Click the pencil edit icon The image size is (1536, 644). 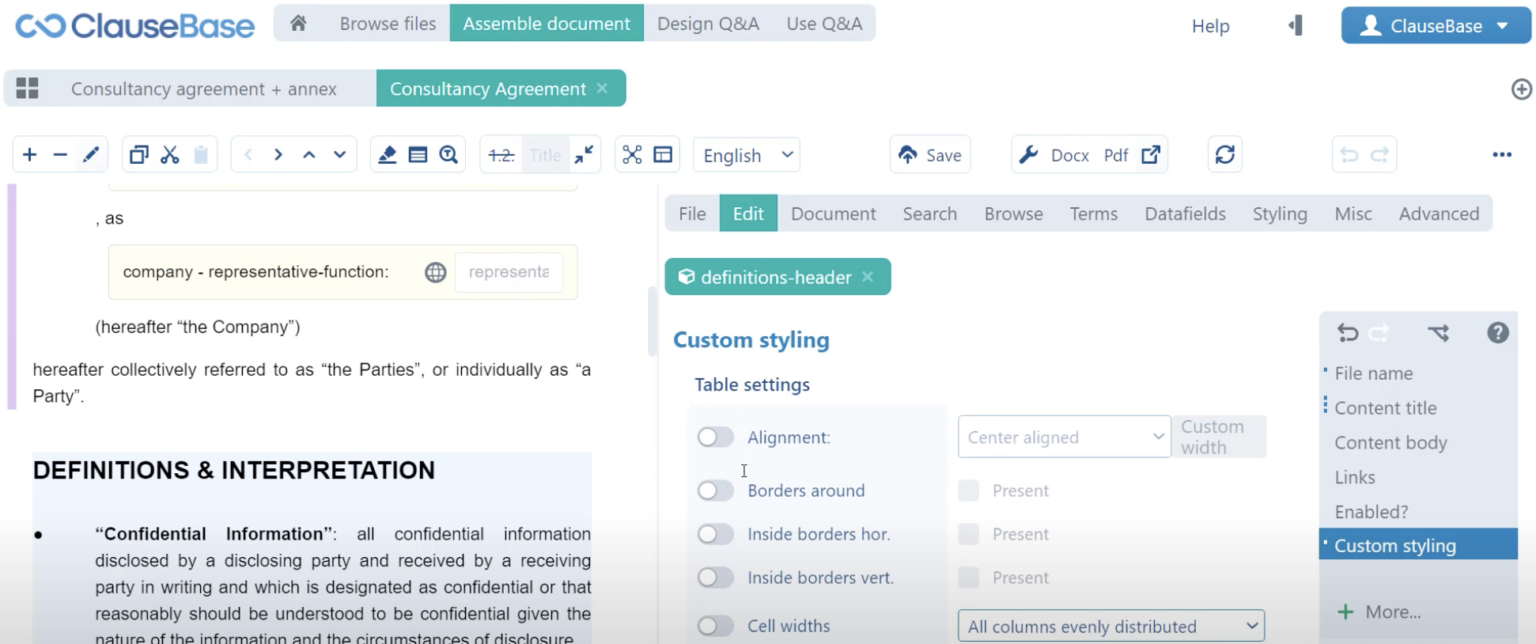(x=91, y=155)
